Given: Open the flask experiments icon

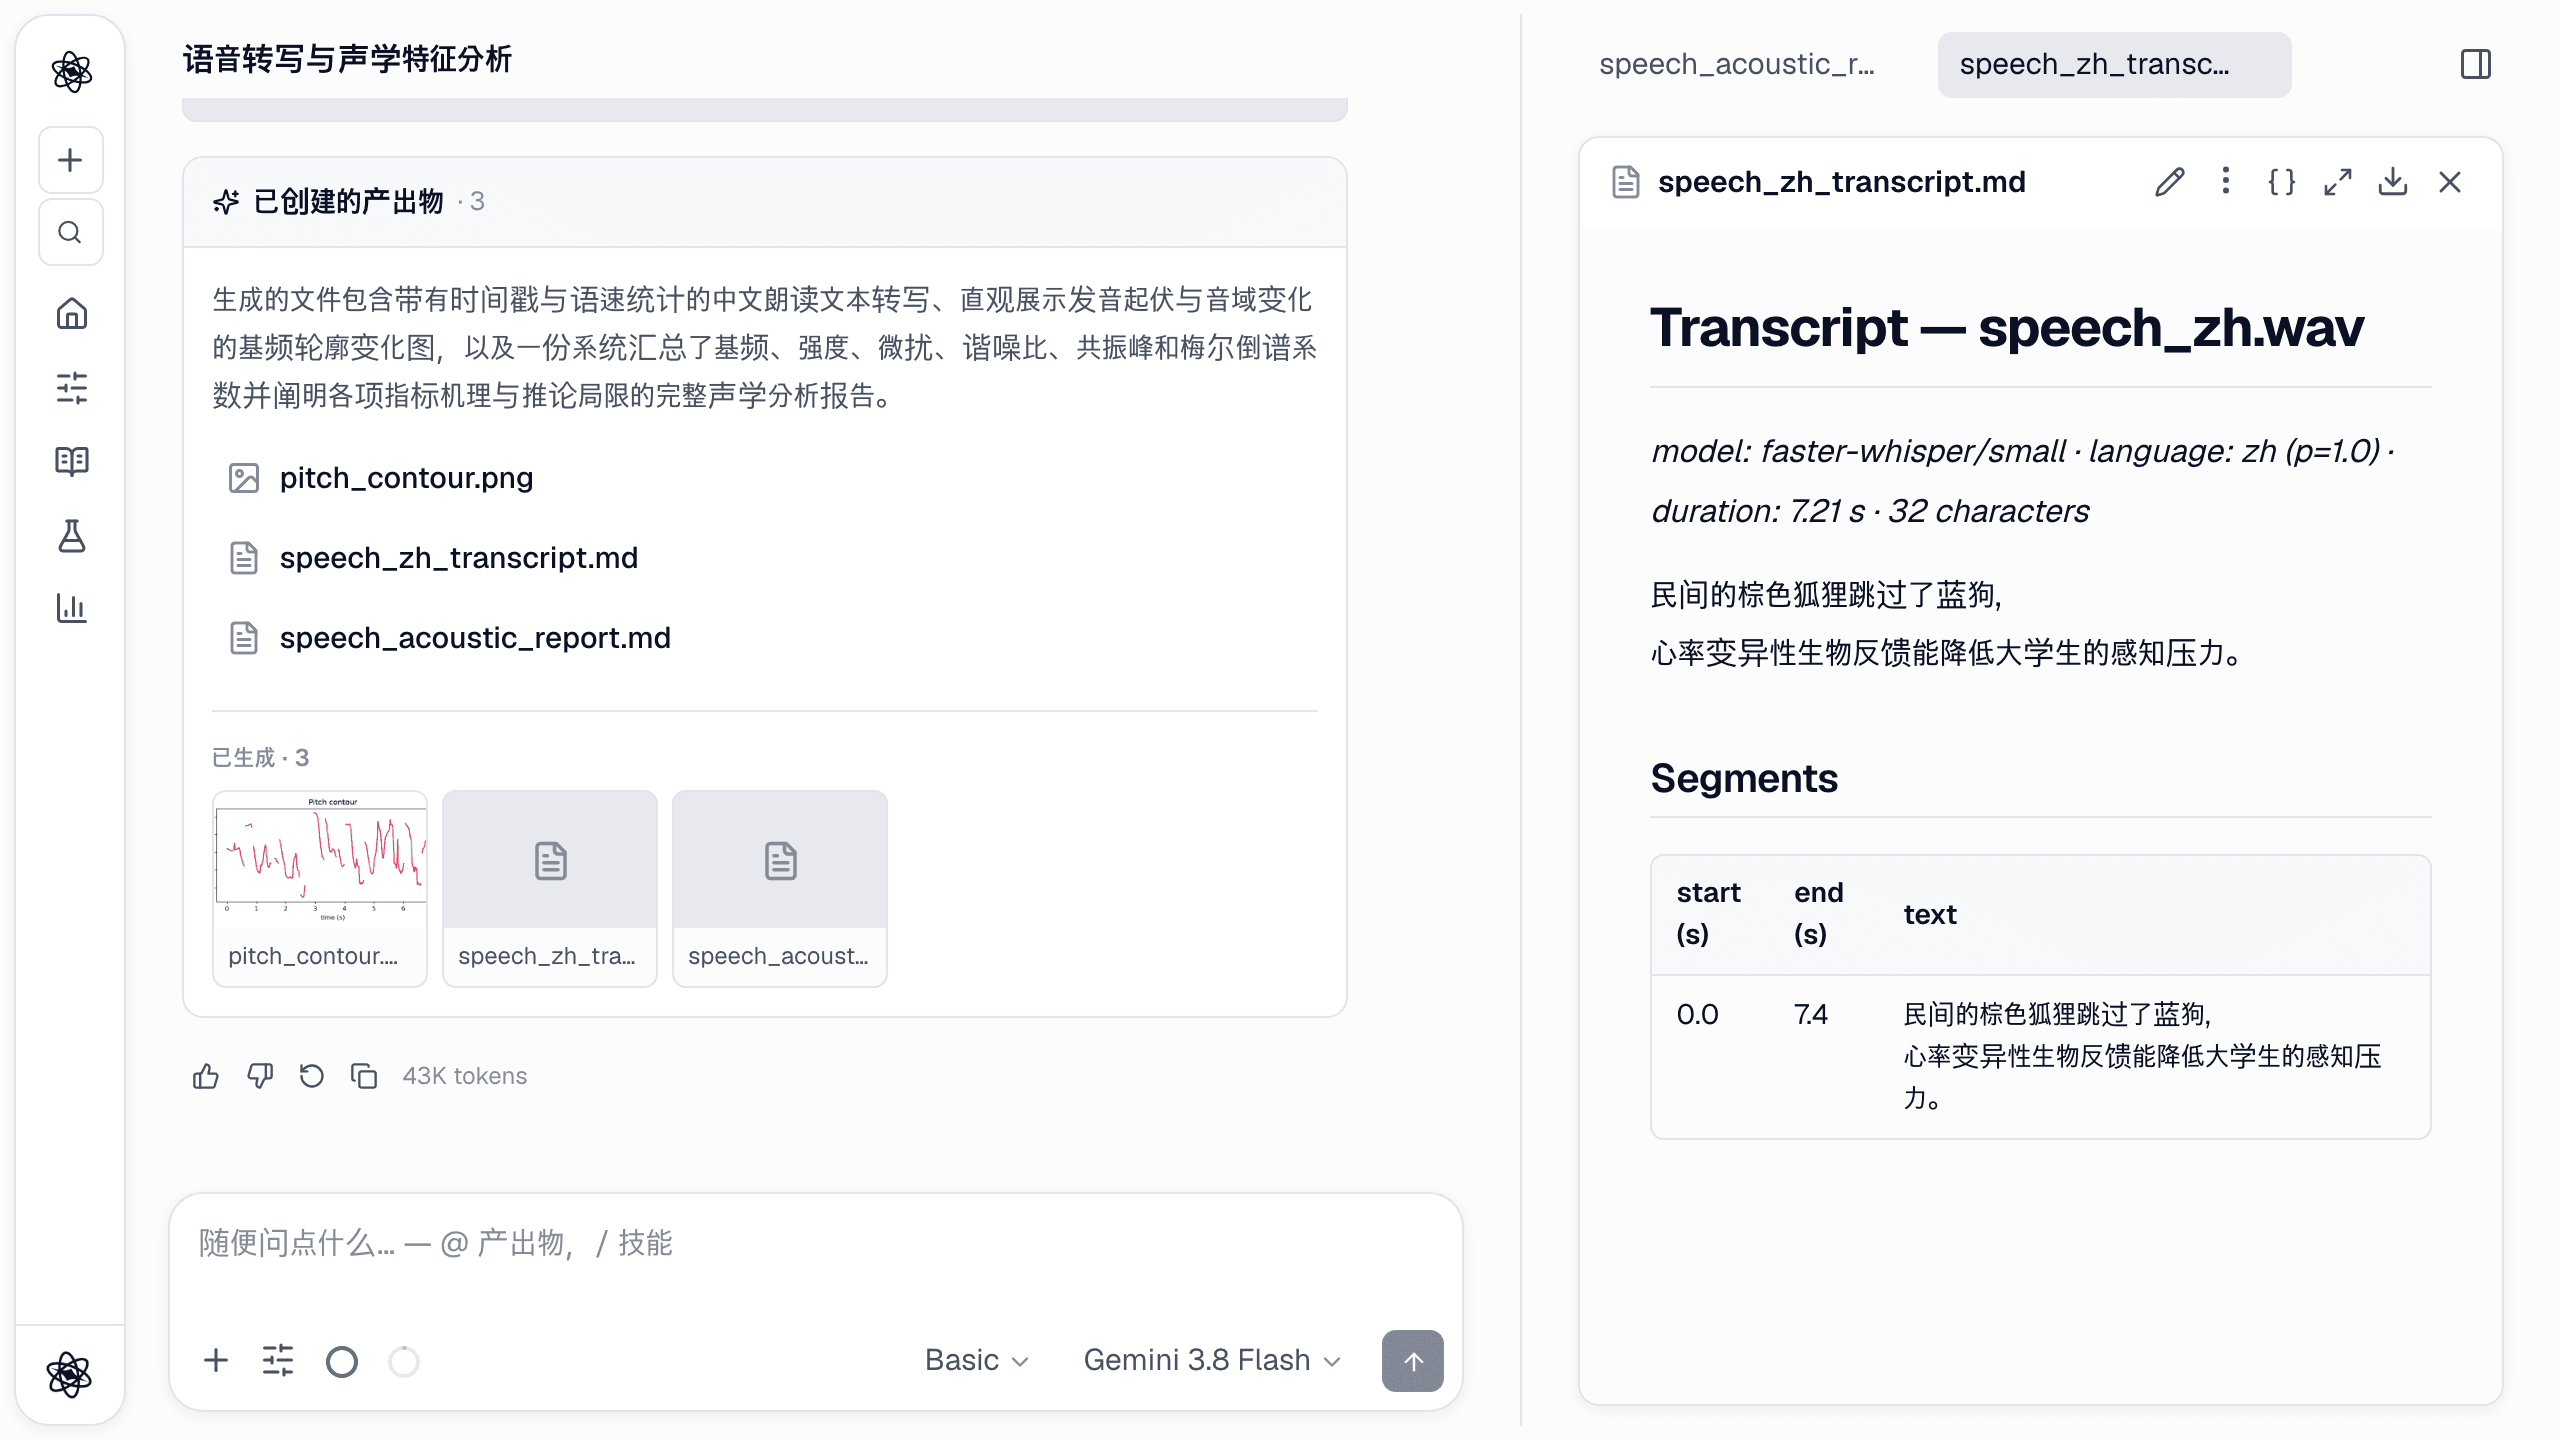Looking at the screenshot, I should [x=71, y=536].
